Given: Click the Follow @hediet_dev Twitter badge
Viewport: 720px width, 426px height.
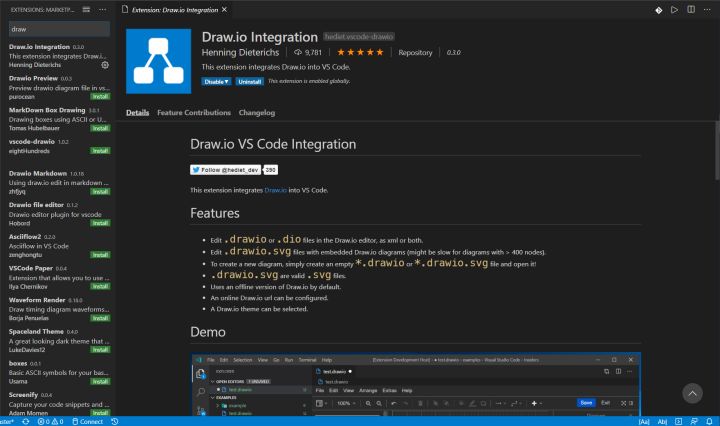Looking at the screenshot, I should (225, 170).
